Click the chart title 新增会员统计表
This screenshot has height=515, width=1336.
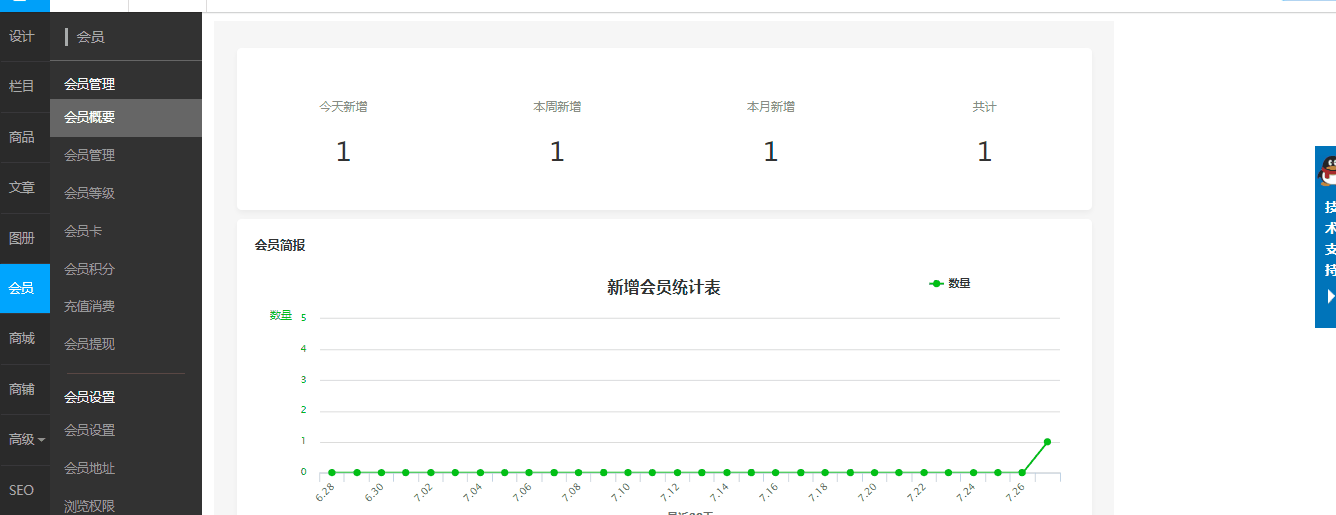664,288
